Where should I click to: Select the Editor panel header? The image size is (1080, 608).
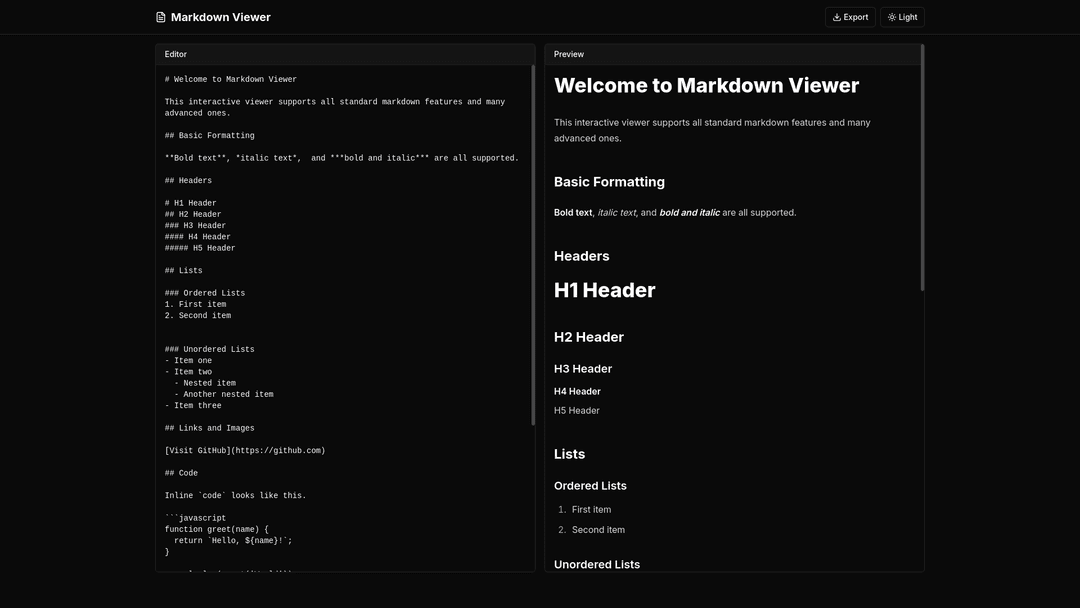(x=176, y=54)
